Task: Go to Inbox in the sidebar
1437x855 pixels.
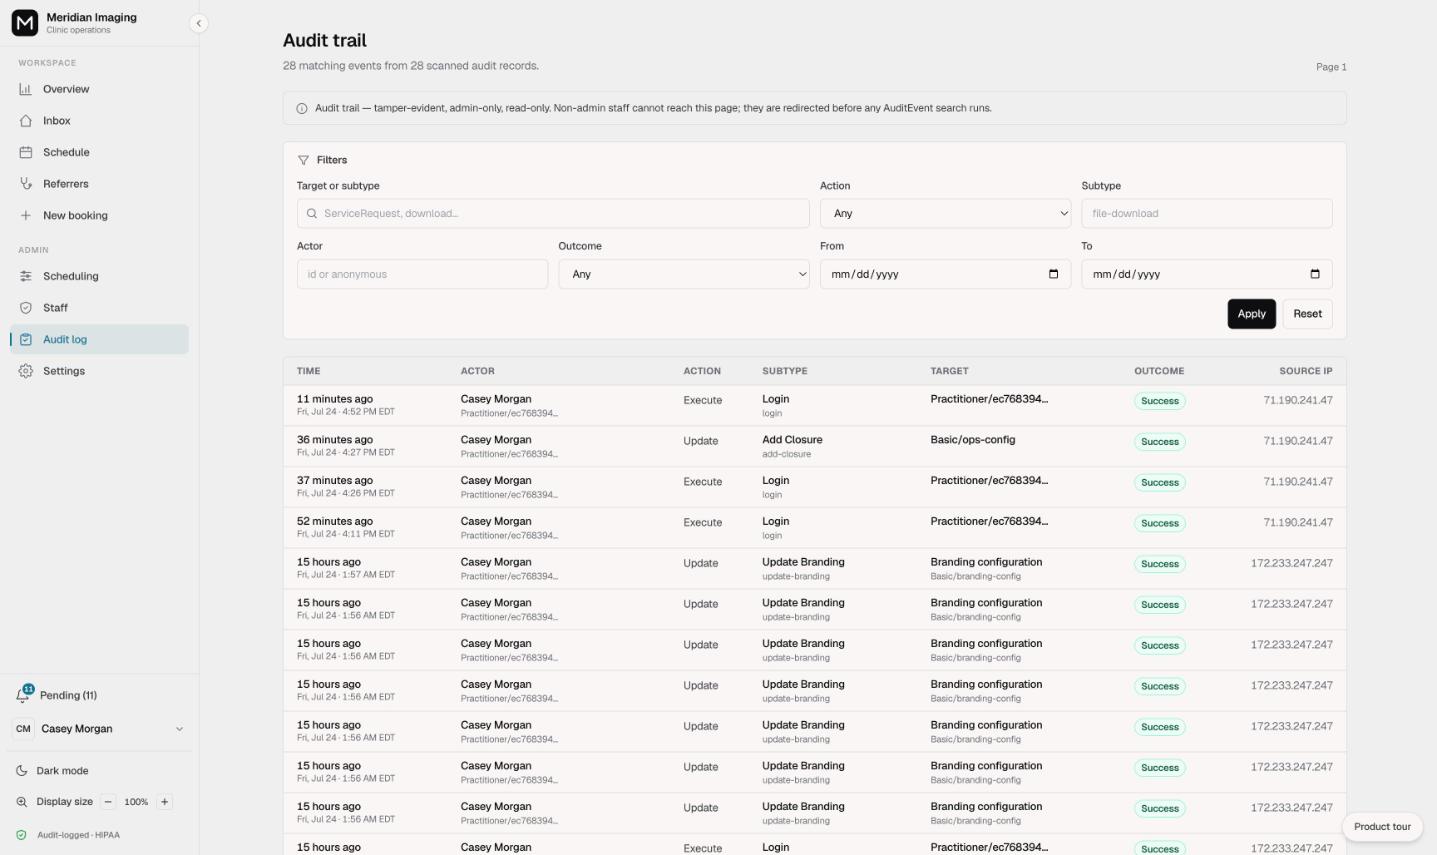Action: tap(99, 121)
